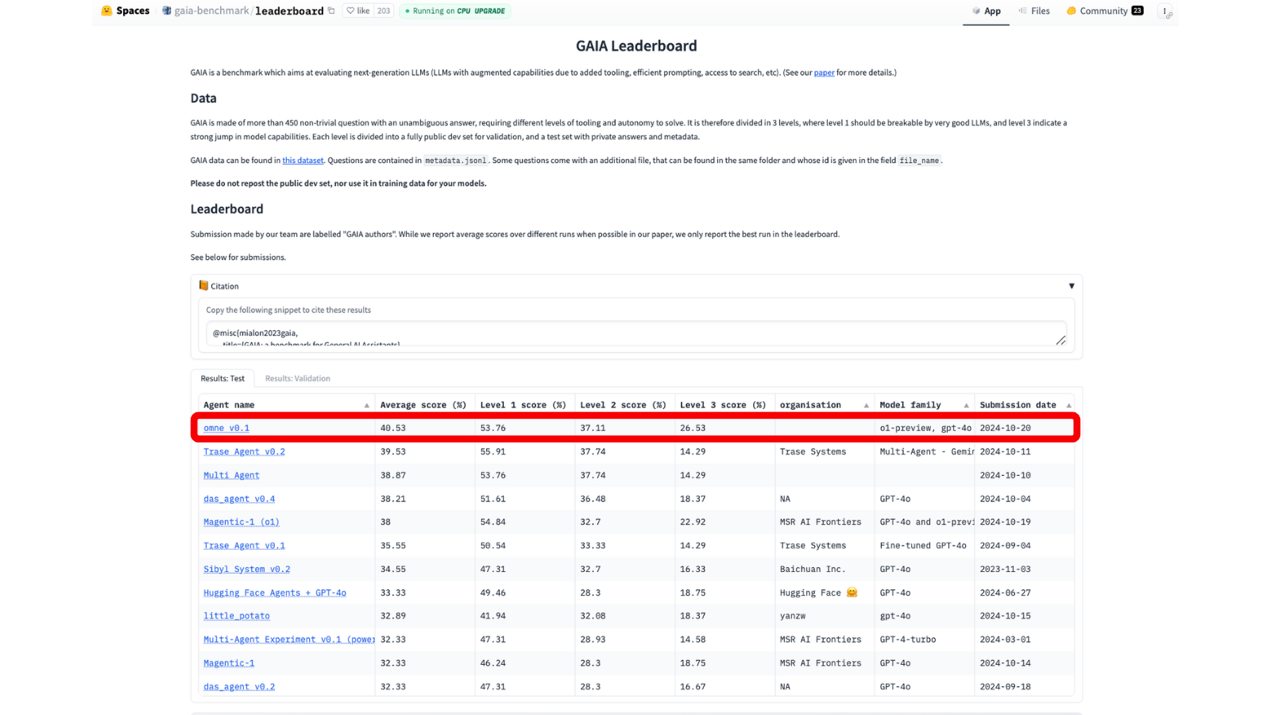
Task: Sort by Submission date with its arrow
Action: point(1068,406)
